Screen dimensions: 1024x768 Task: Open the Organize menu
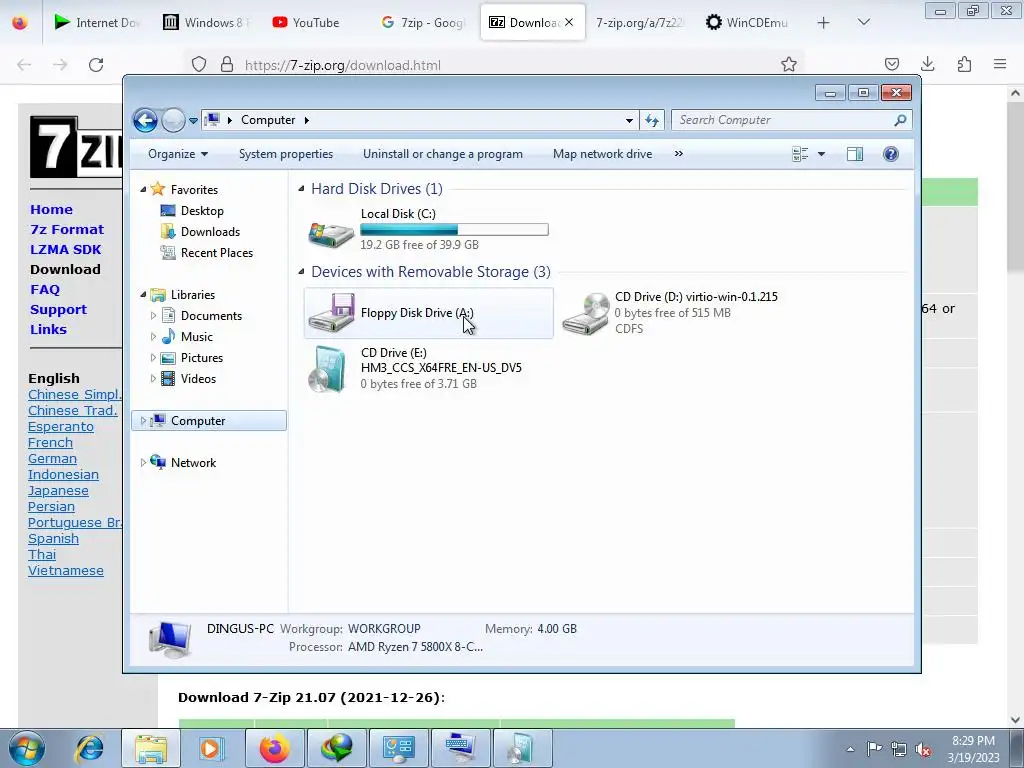pos(178,154)
